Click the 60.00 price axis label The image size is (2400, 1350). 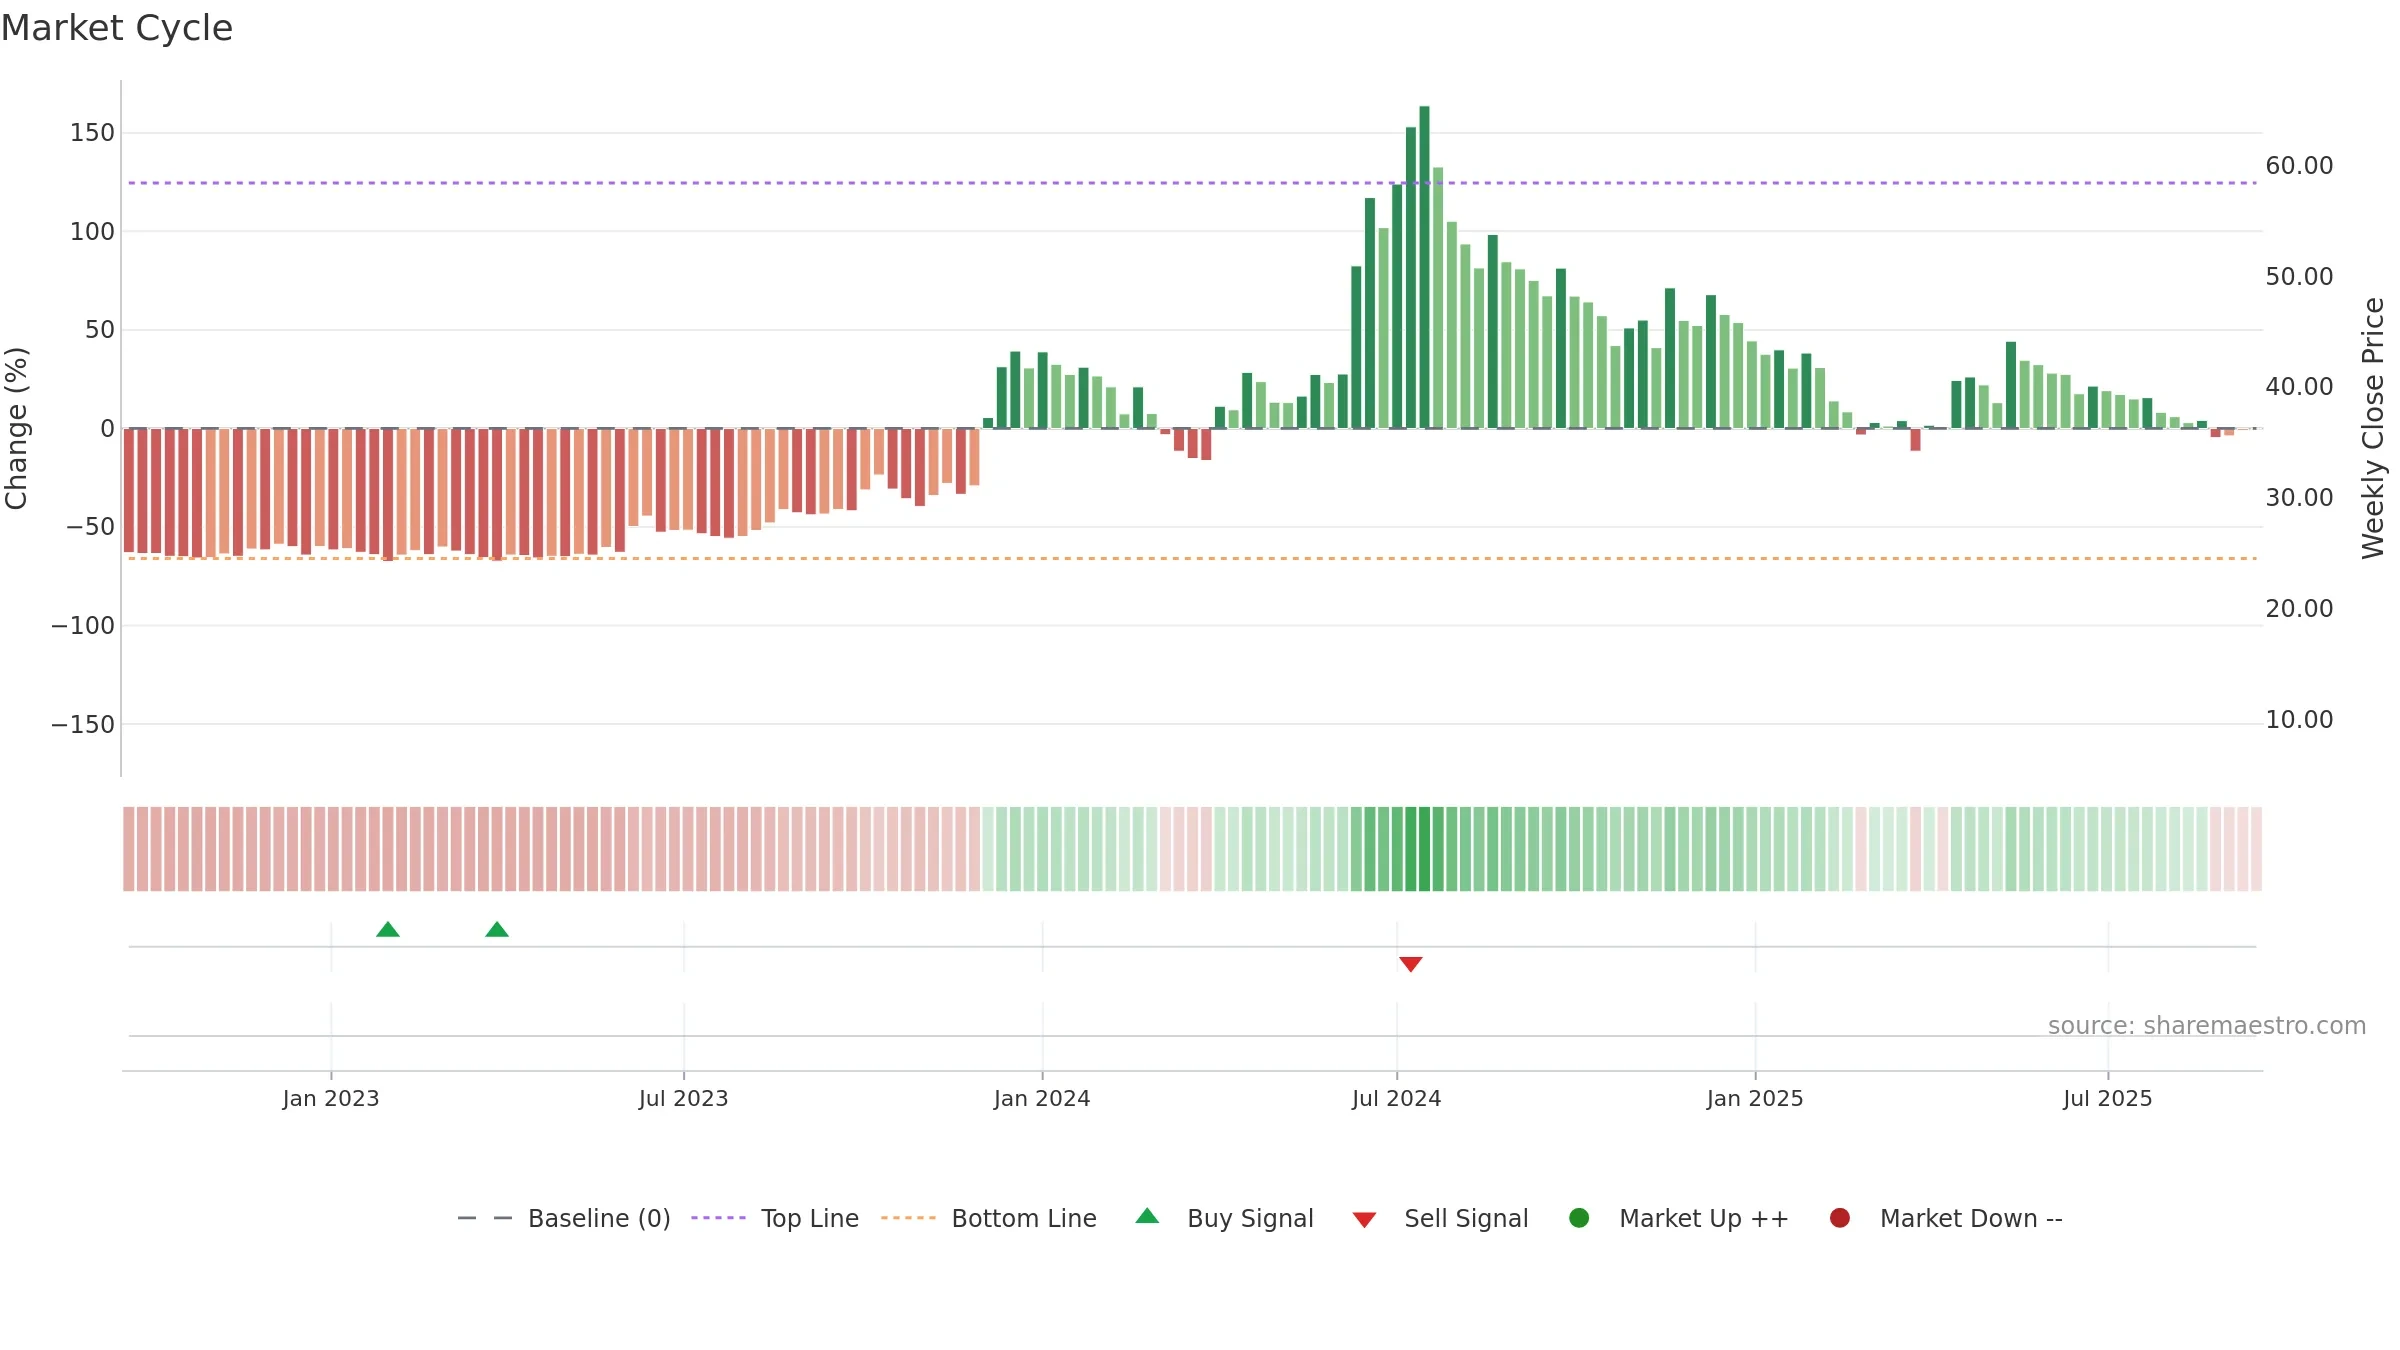[2299, 166]
